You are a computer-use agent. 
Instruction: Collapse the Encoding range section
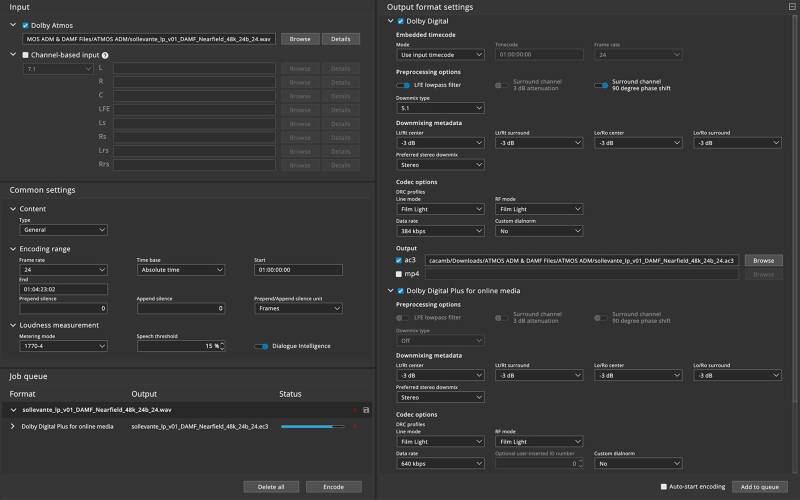[x=13, y=248]
